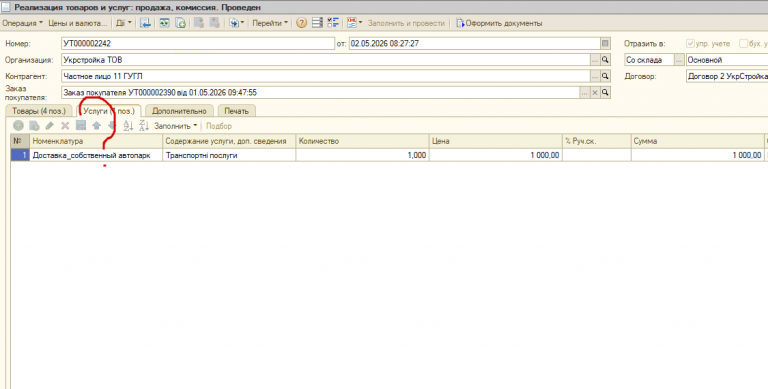Click the copy document with plus icon
Viewport: 768px width, 389px height.
pos(181,23)
